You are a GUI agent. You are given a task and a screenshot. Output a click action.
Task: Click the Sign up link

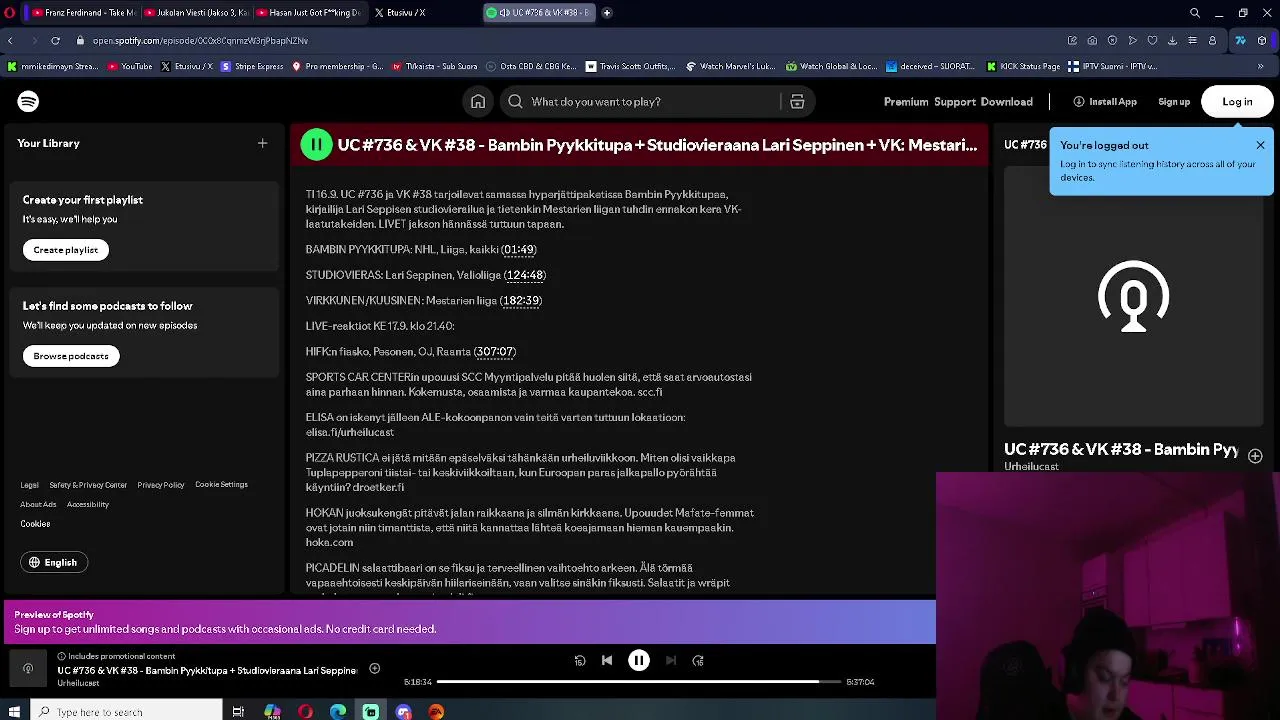coord(1174,101)
